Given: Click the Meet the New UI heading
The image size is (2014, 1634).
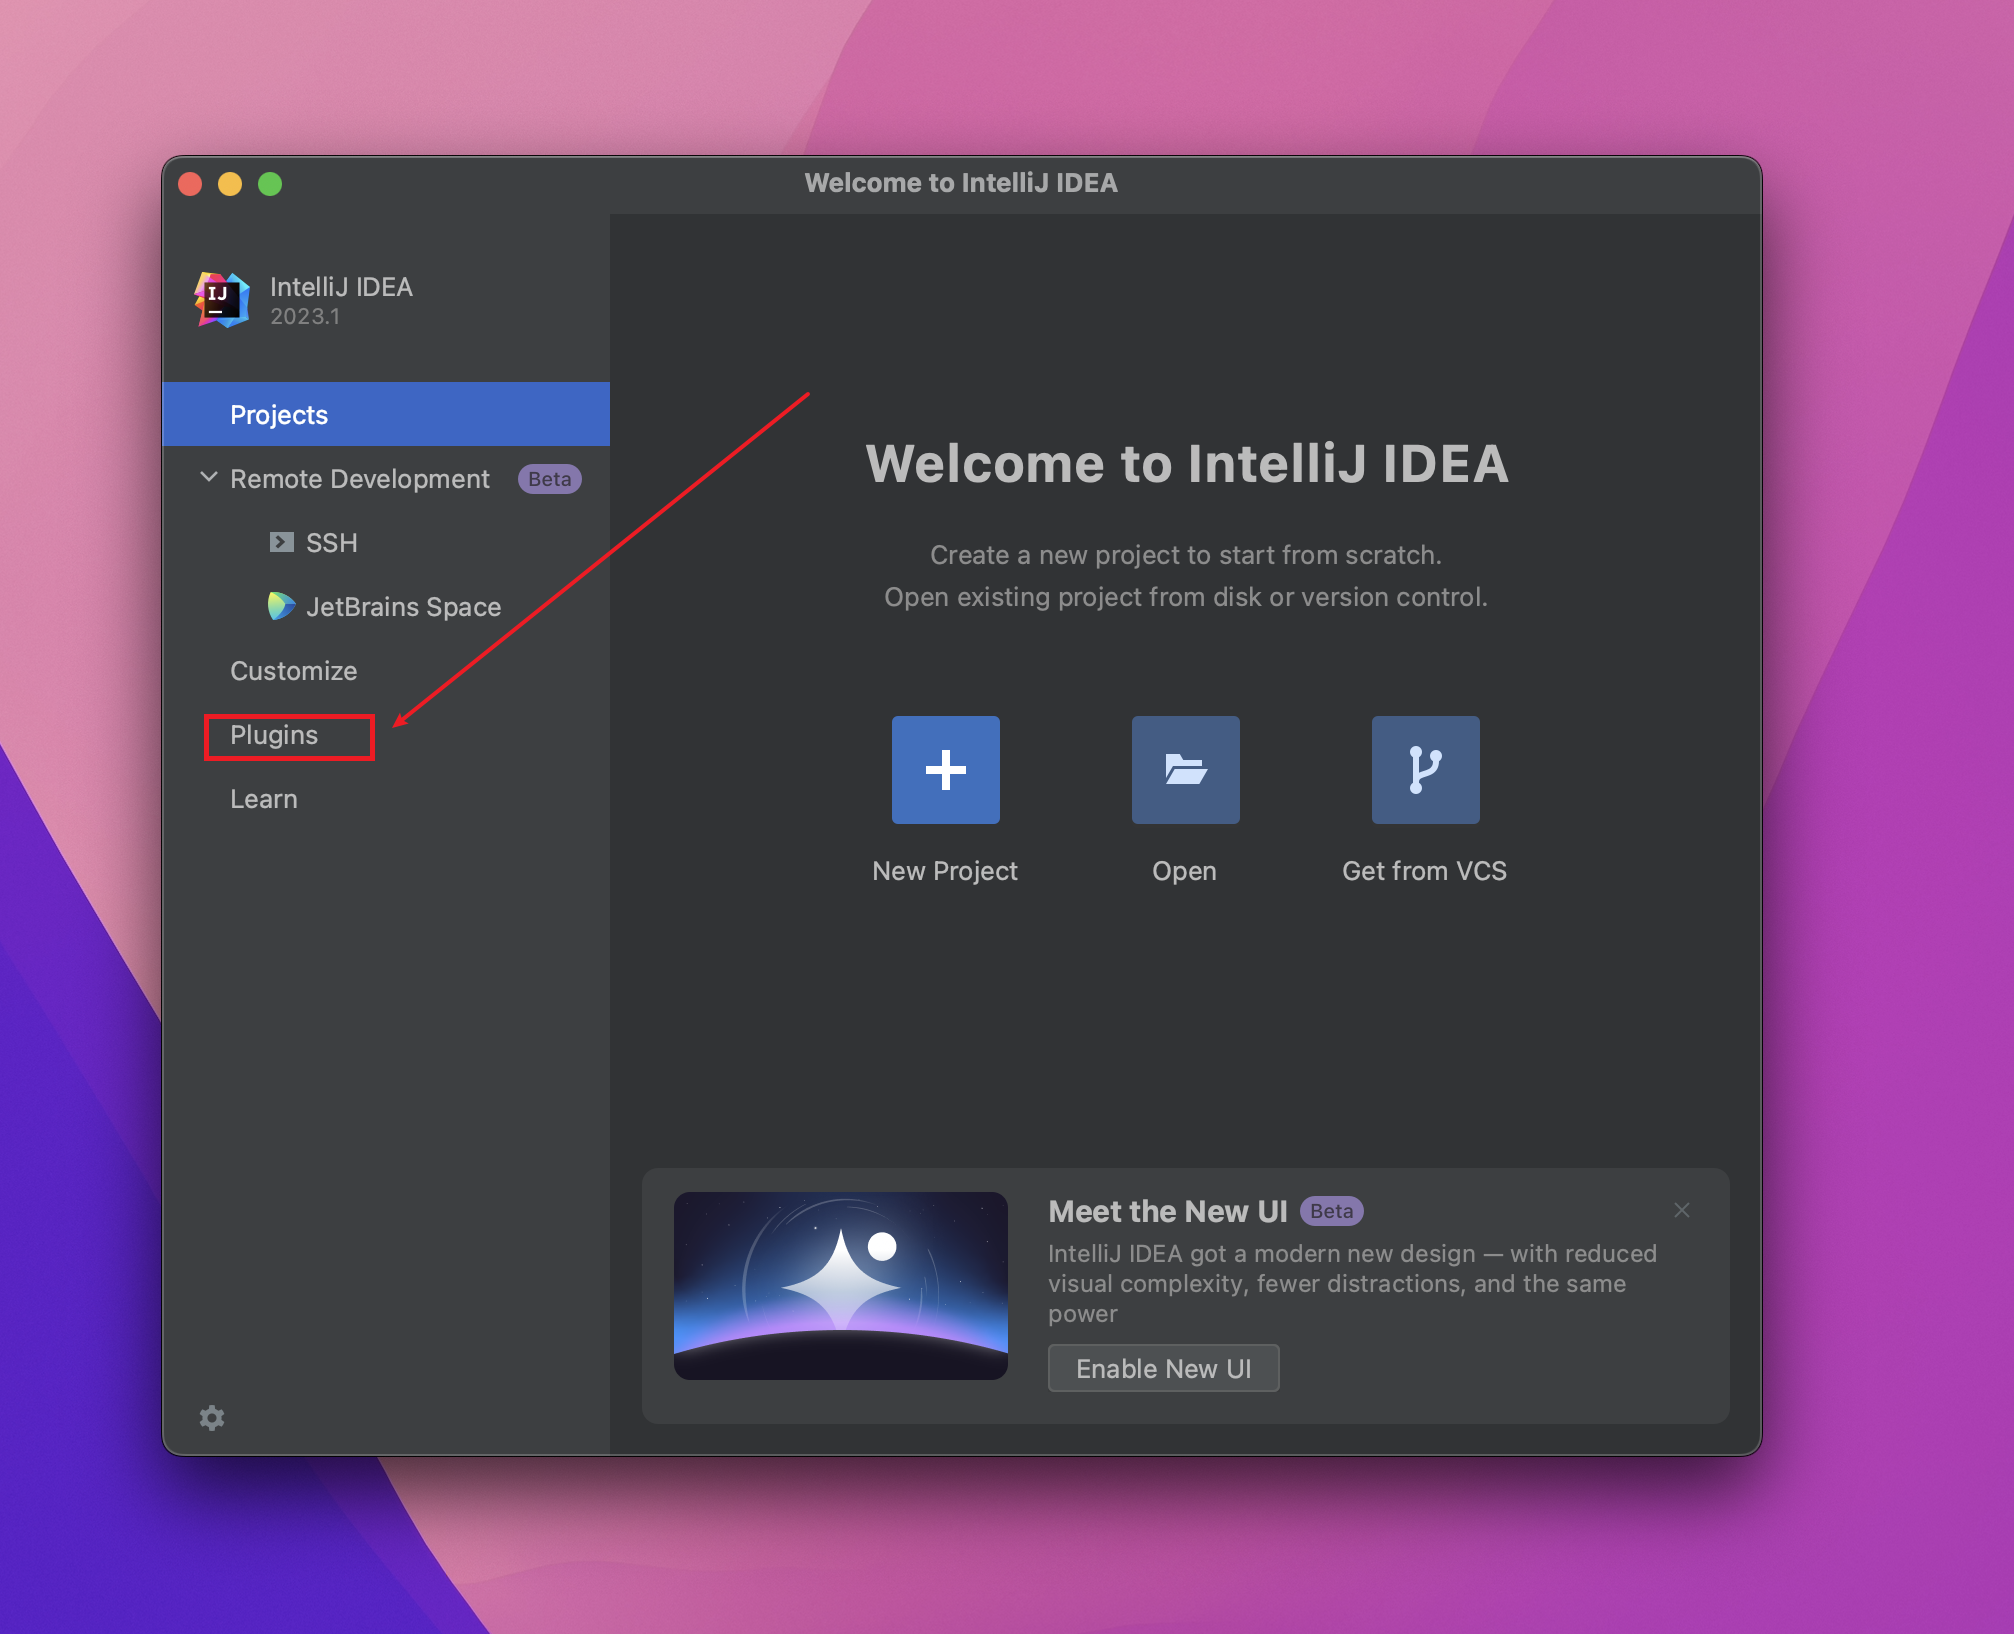Looking at the screenshot, I should pyautogui.click(x=1168, y=1211).
